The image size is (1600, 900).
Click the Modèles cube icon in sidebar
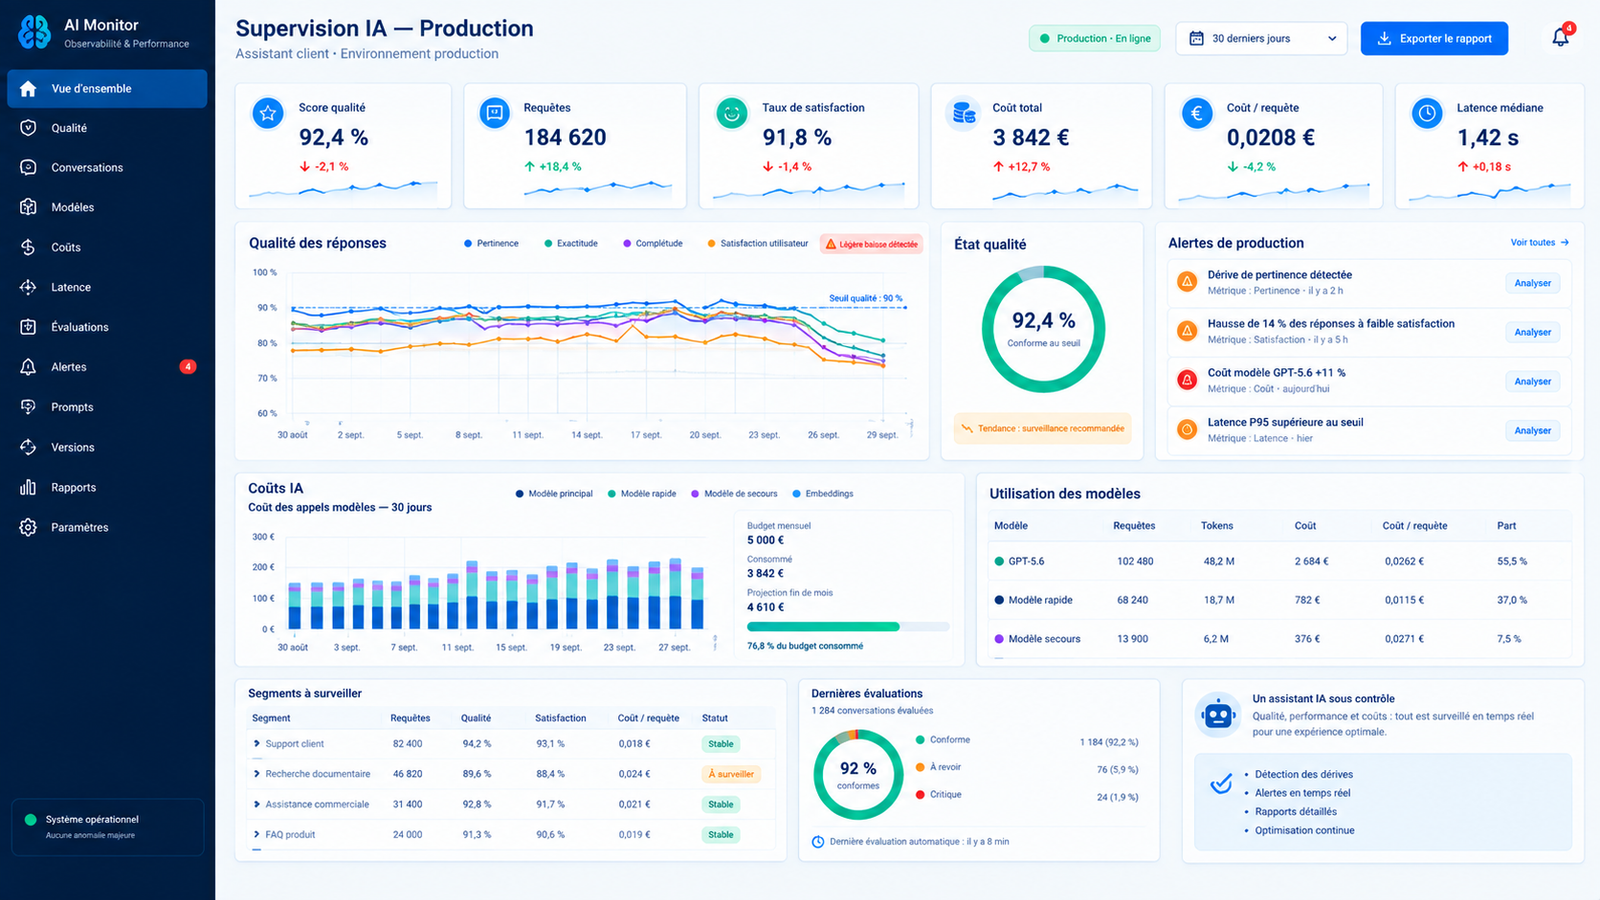point(28,207)
